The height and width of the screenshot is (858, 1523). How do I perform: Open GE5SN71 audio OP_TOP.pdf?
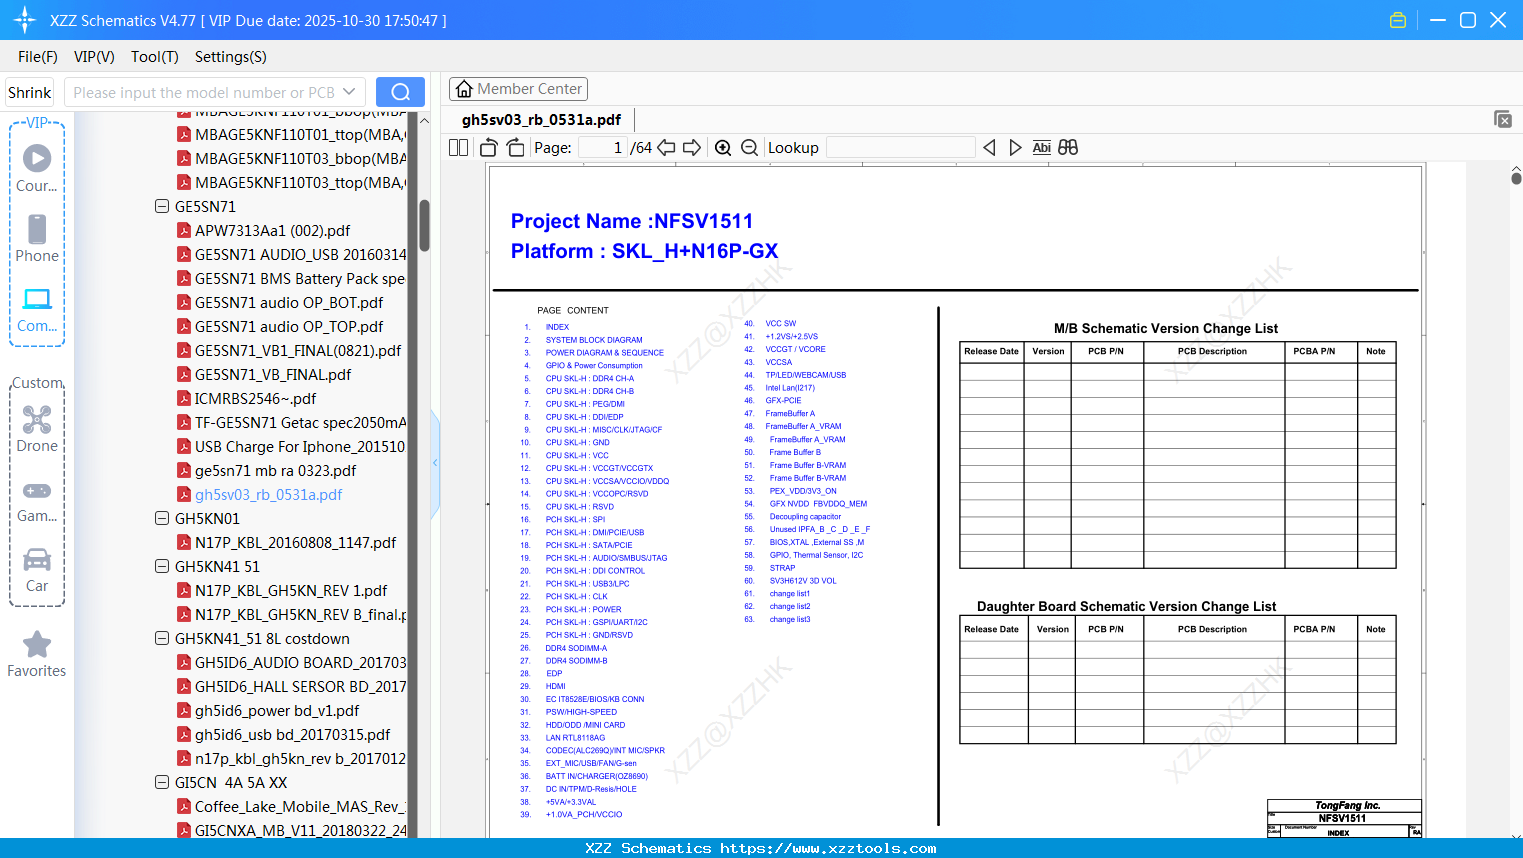(289, 327)
